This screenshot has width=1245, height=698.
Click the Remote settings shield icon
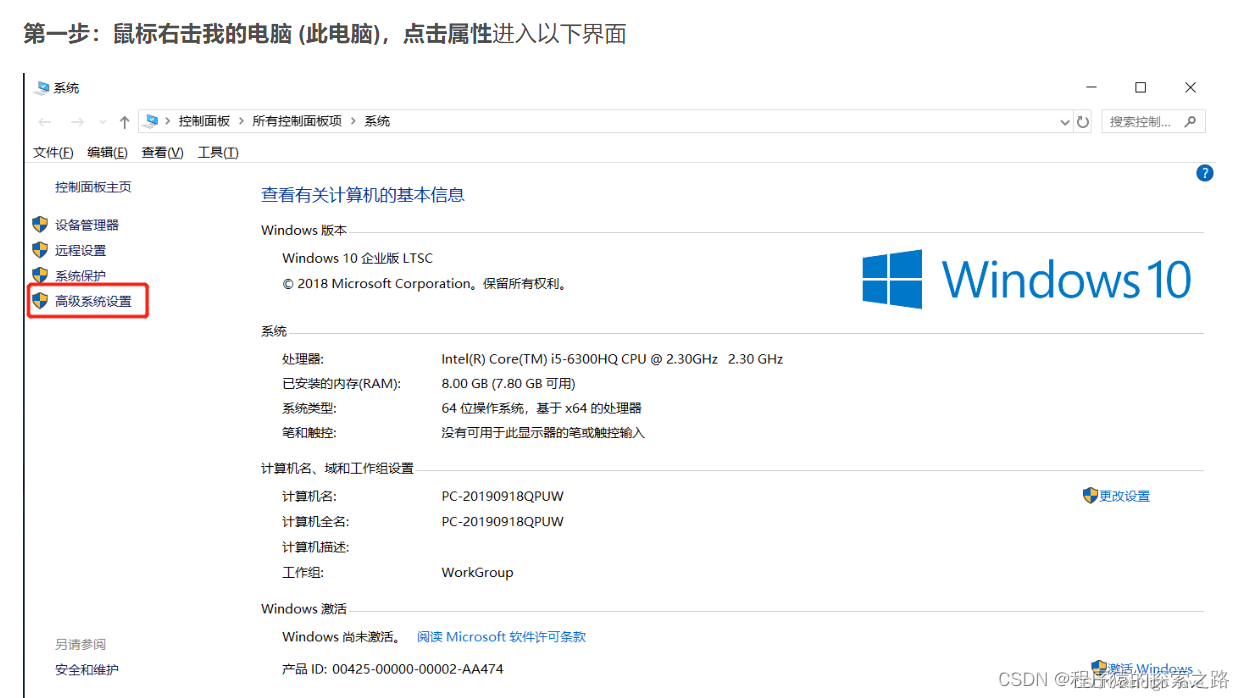(40, 250)
